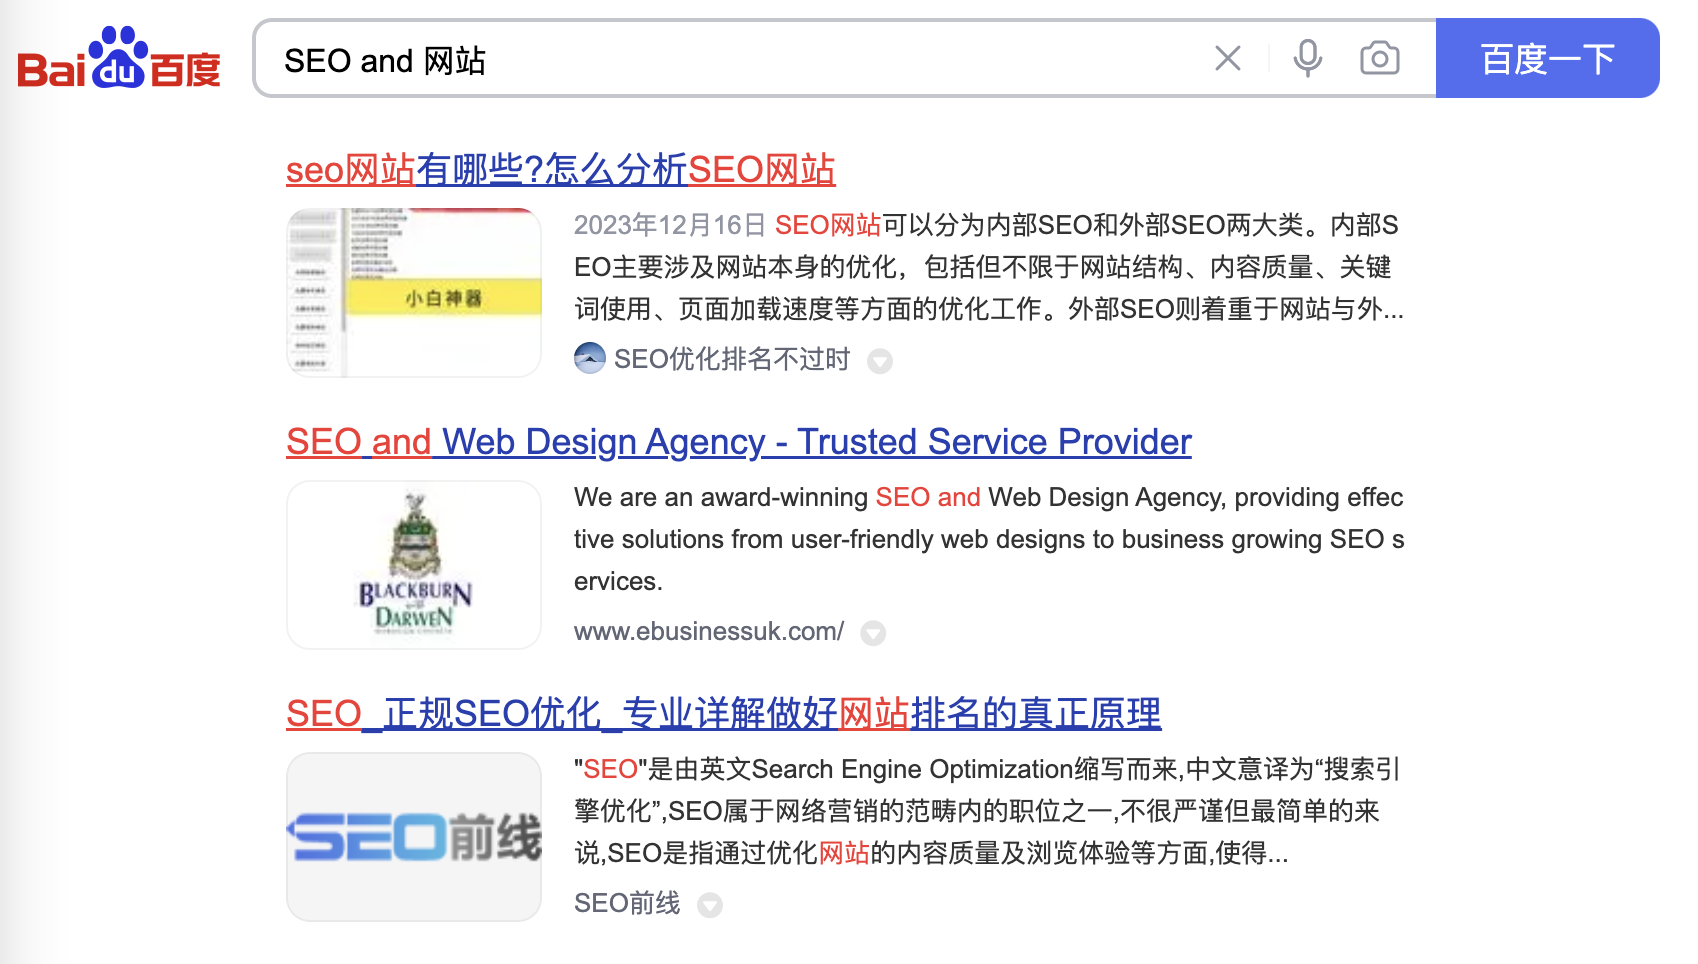Expand dropdown next to SEO优化排名不过时
Screen dimensions: 1698x964
(880, 361)
